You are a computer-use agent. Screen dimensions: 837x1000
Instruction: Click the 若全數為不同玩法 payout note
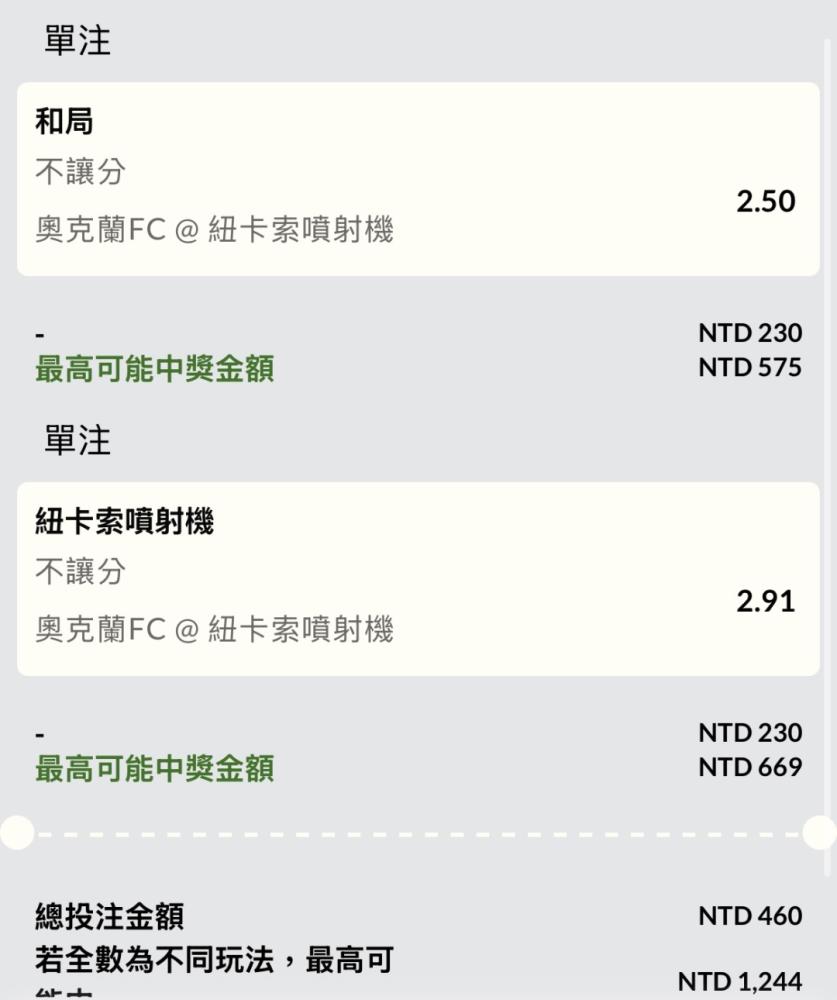tap(214, 971)
